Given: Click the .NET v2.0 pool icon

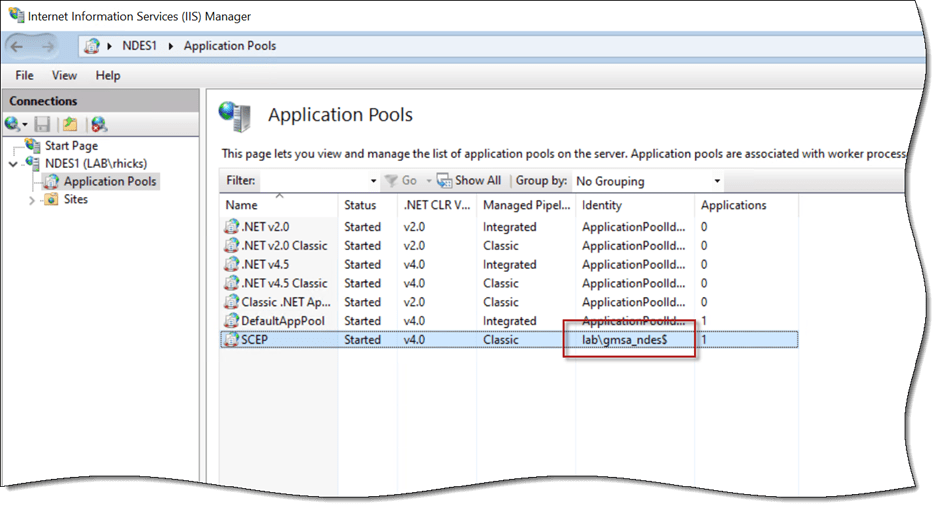Looking at the screenshot, I should pyautogui.click(x=231, y=227).
